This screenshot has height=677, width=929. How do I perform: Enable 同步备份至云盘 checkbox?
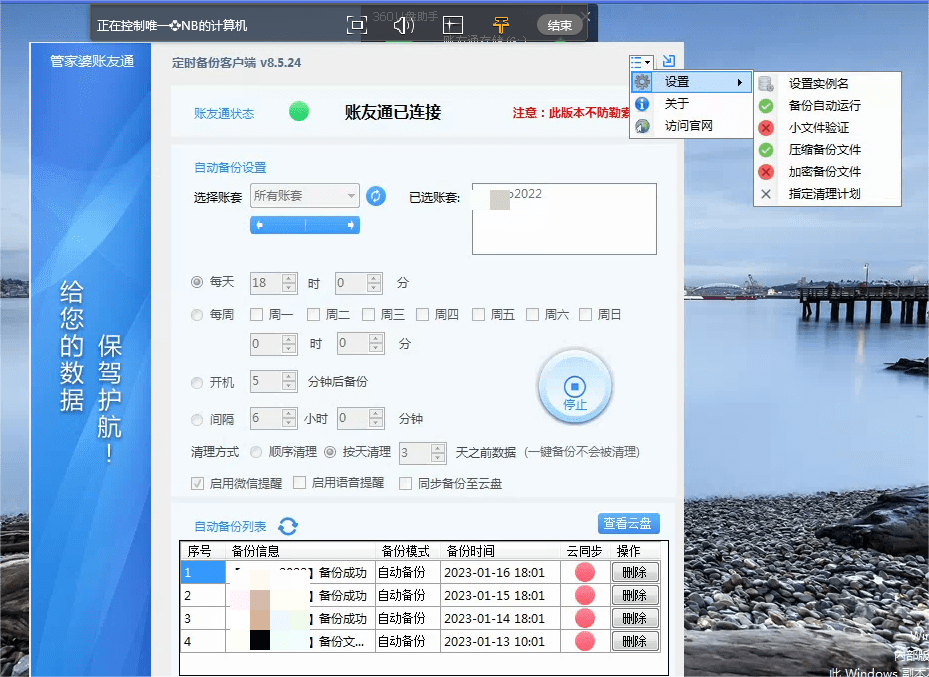point(406,483)
